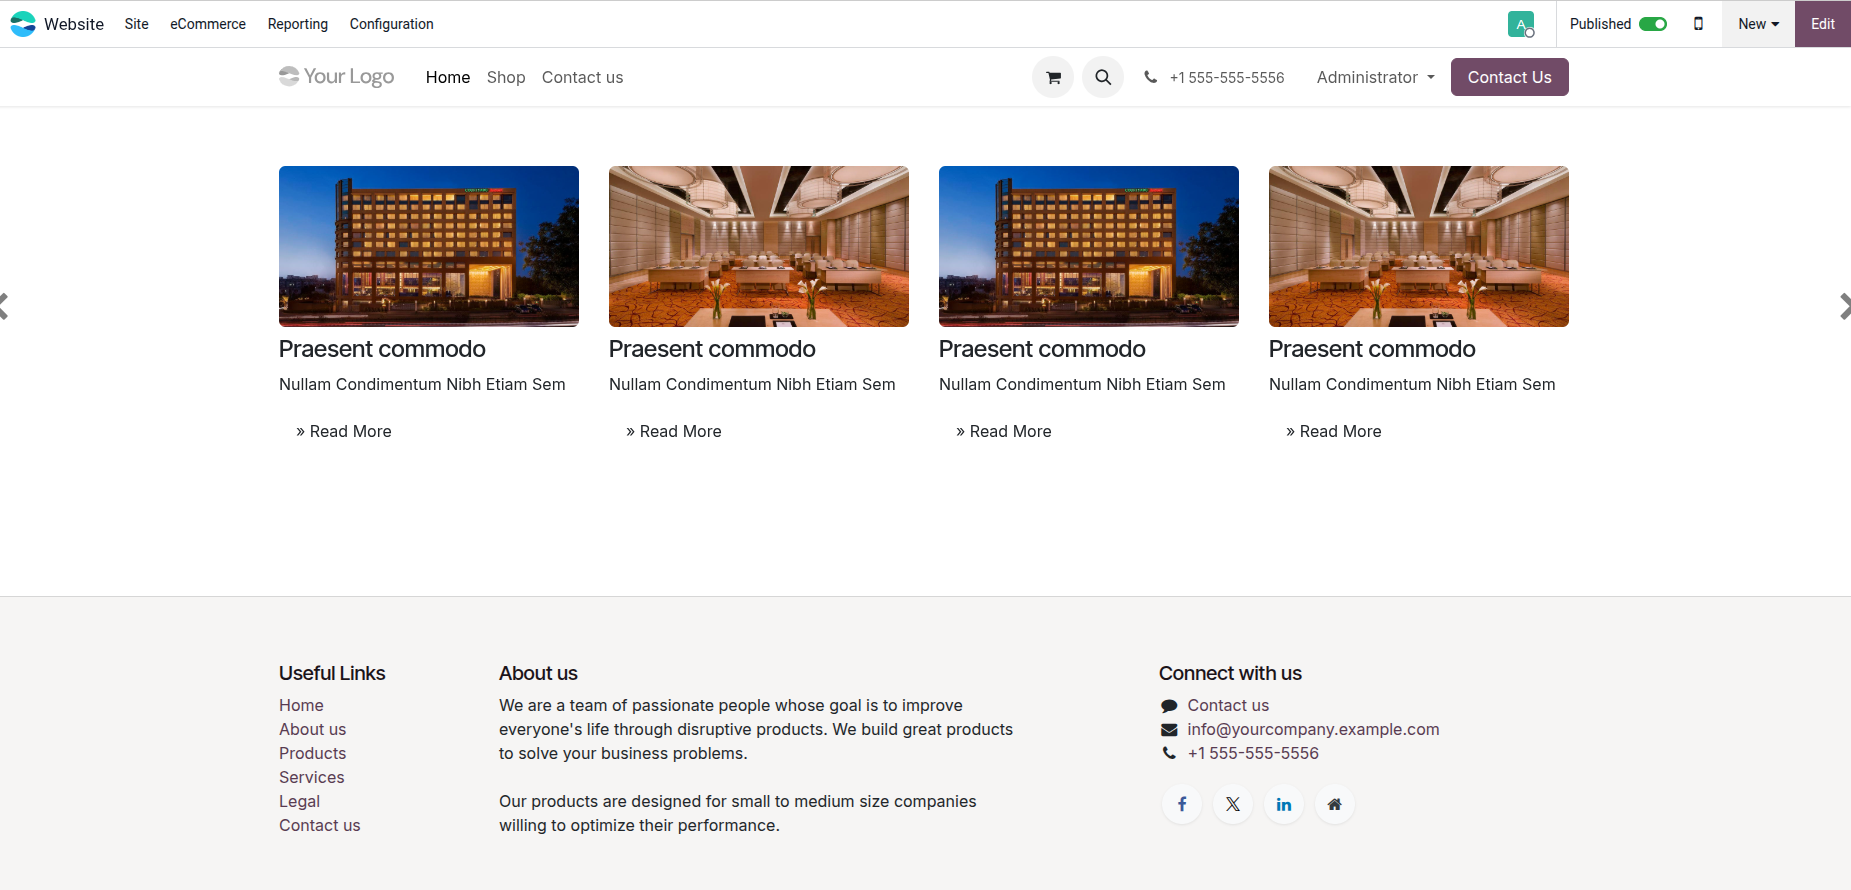Click the header phone icon

(1151, 77)
